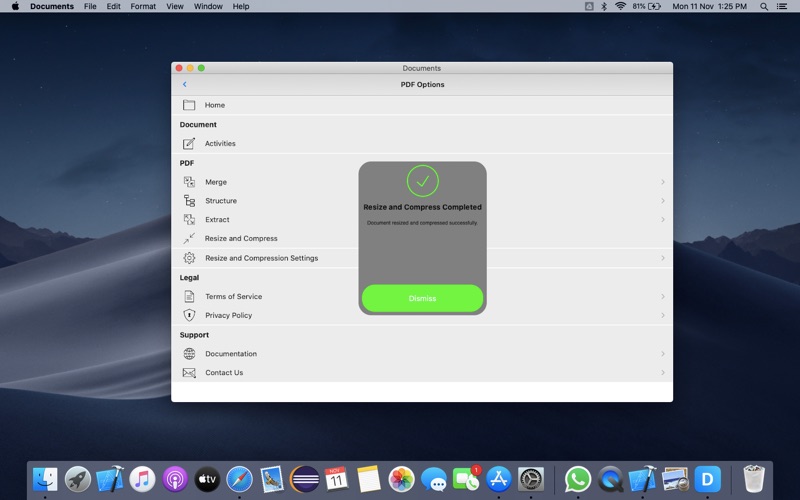The image size is (800, 500).
Task: Open Terms of Service row chevron
Action: point(663,296)
